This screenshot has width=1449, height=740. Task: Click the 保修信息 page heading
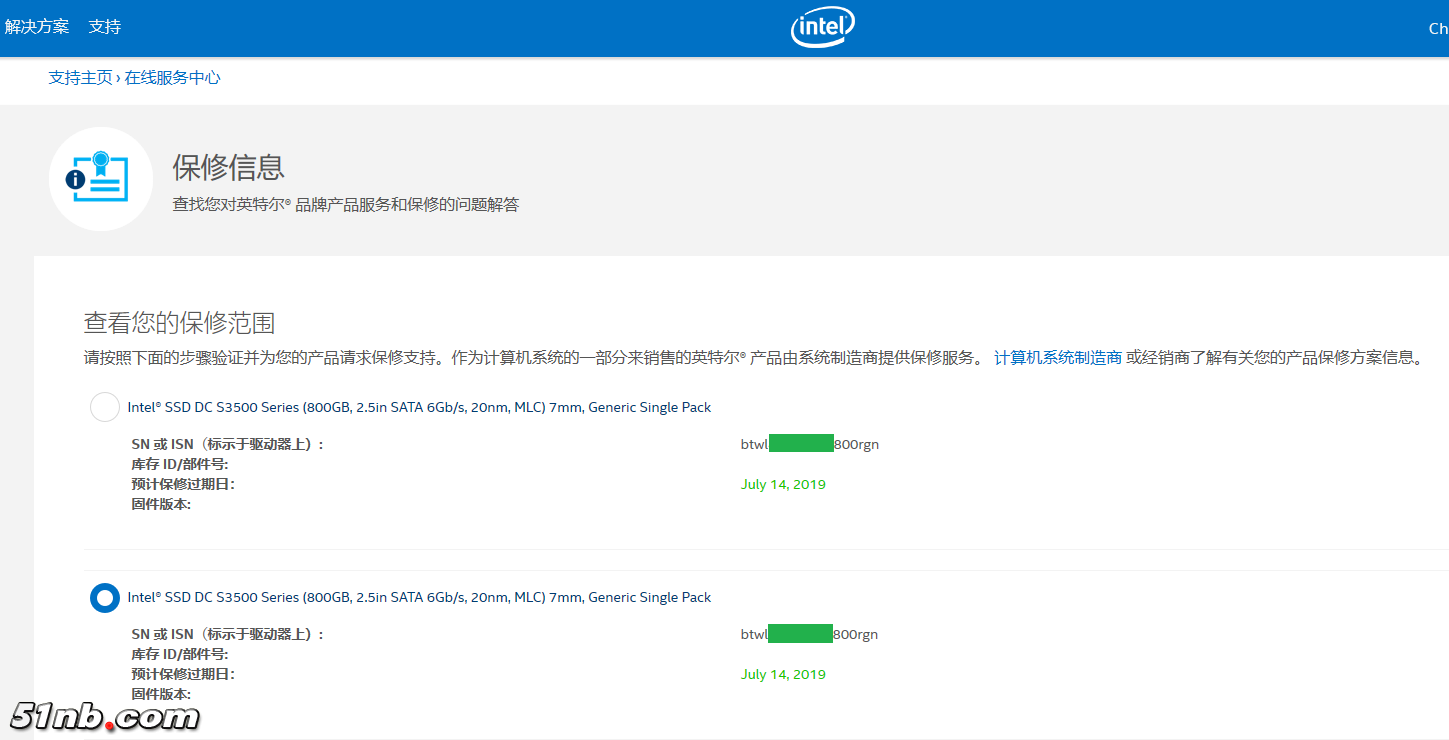pos(228,167)
